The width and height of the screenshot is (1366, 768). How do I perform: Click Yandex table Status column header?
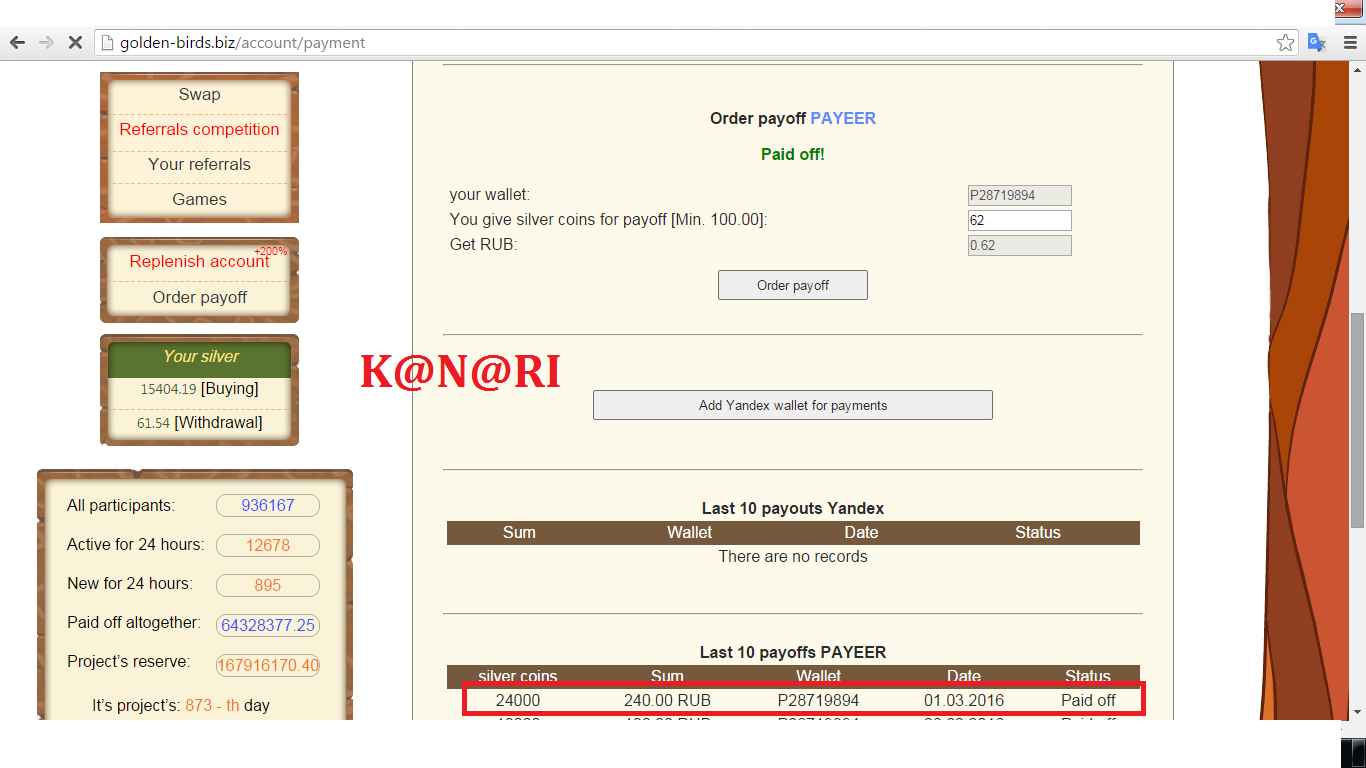tap(1037, 532)
